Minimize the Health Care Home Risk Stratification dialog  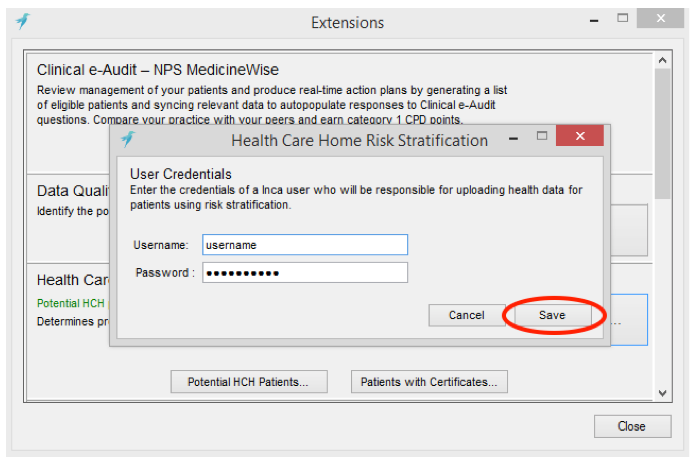[x=514, y=139]
